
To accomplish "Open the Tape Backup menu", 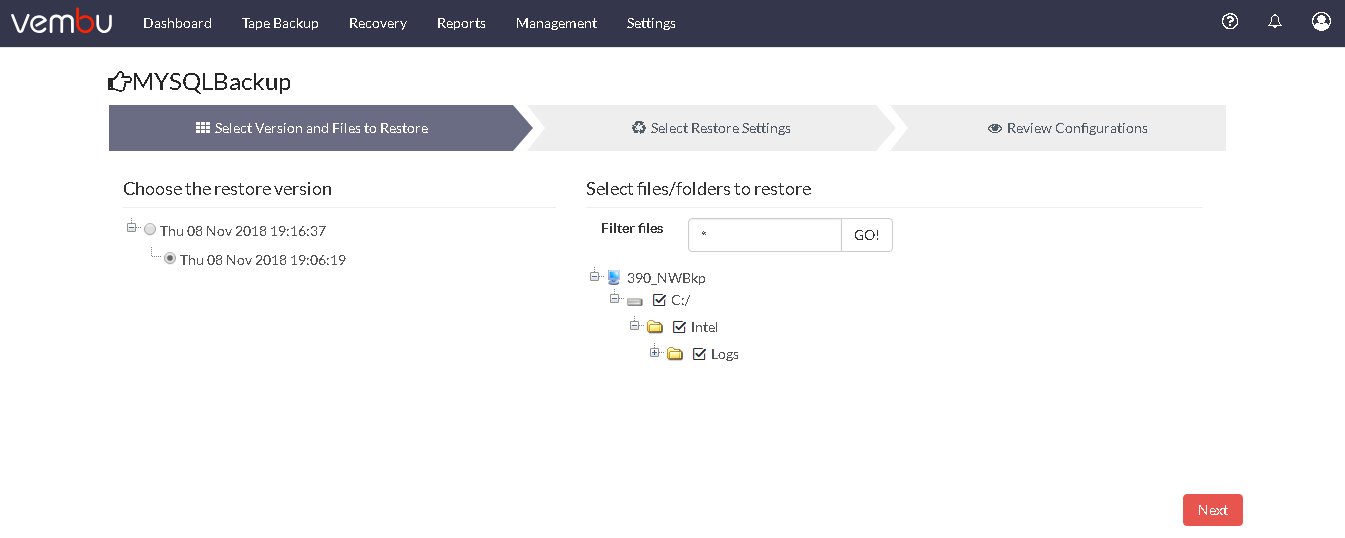I will coord(280,23).
